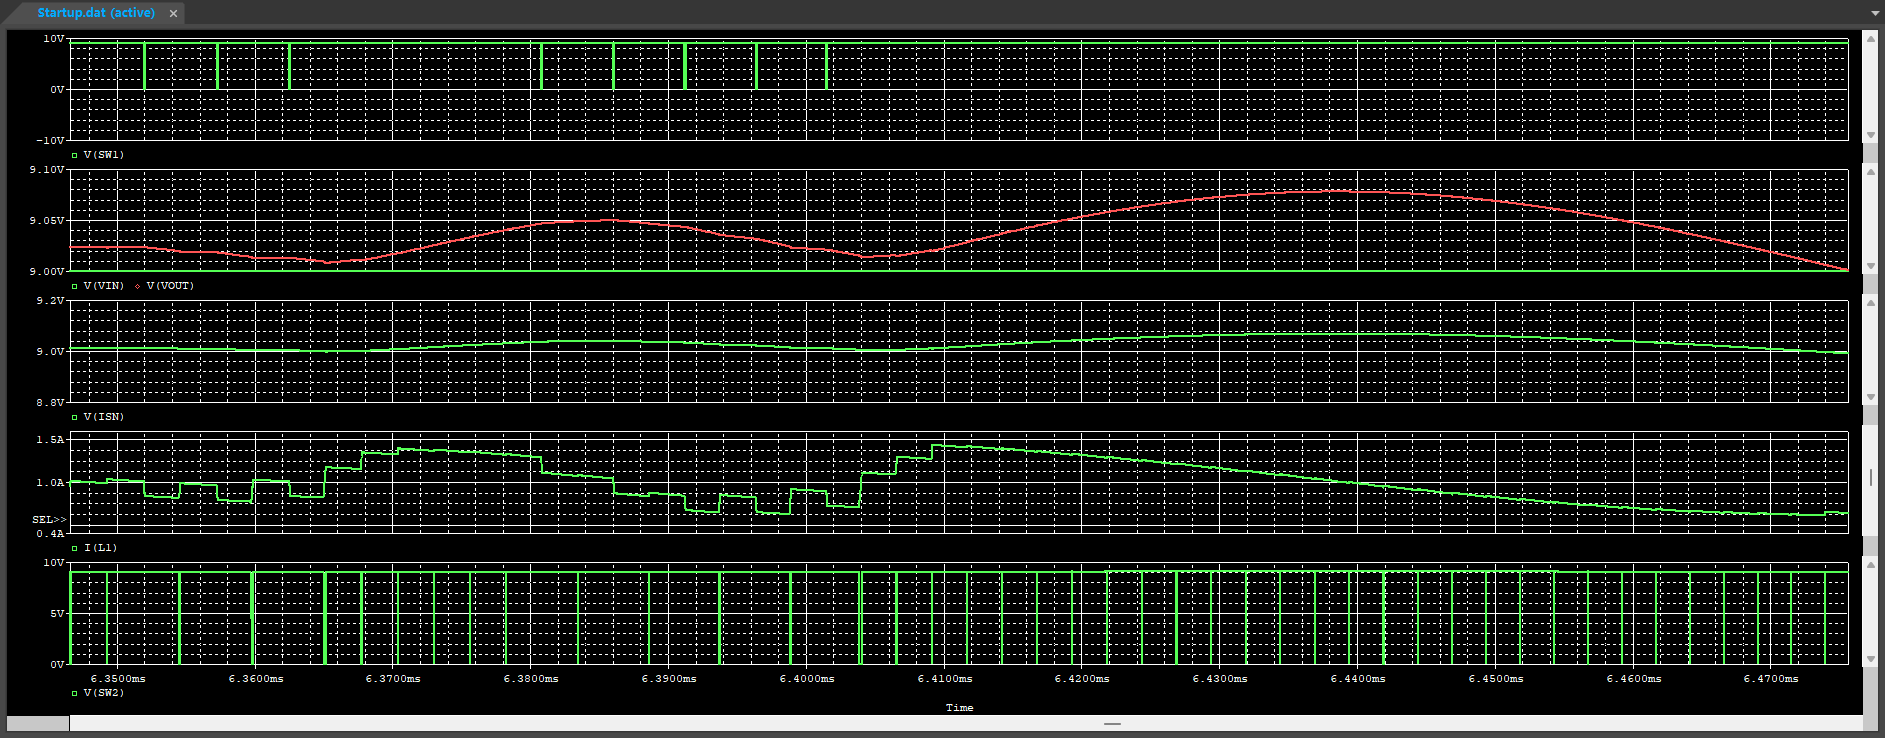Click the 9.00V y-axis label
The width and height of the screenshot is (1885, 738).
pyautogui.click(x=48, y=271)
